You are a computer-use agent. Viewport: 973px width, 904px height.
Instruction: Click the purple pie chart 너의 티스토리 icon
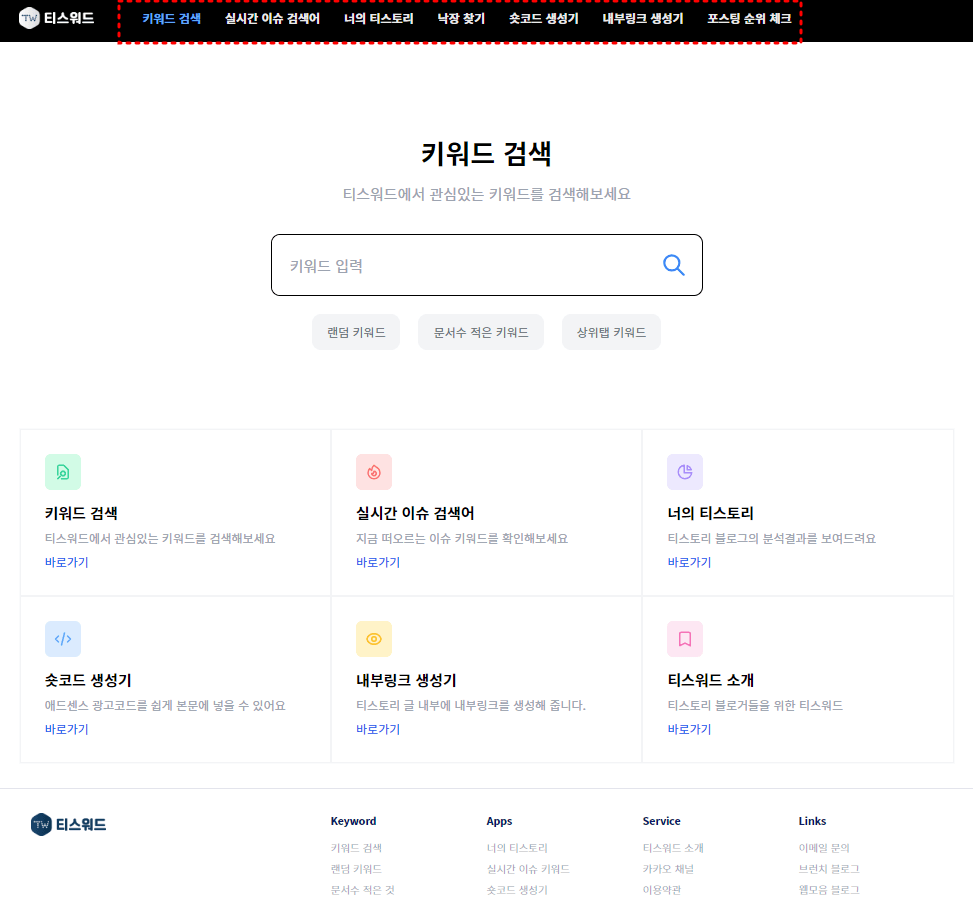click(685, 472)
